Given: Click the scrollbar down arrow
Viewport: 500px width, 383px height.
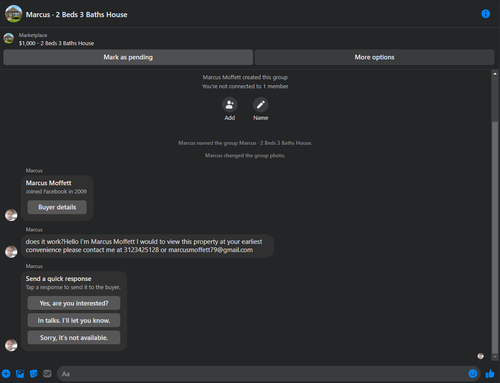Looking at the screenshot, I should [x=495, y=357].
